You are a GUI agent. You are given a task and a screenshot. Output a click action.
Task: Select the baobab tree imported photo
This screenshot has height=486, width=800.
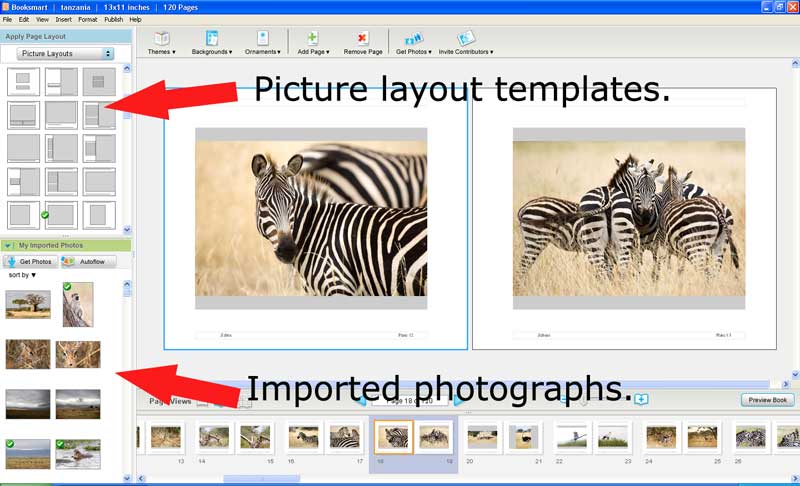coord(28,304)
